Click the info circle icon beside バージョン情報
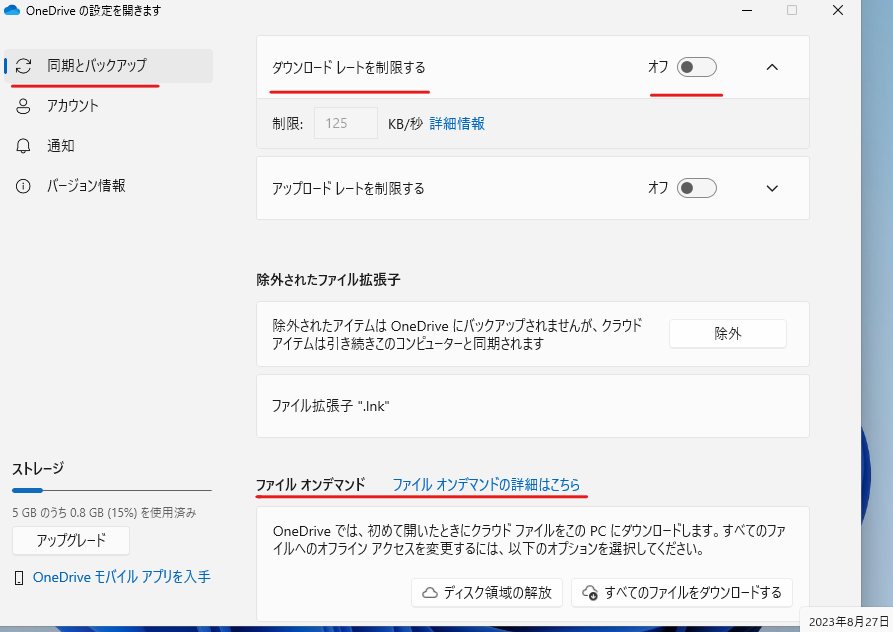The image size is (893, 632). [23, 186]
